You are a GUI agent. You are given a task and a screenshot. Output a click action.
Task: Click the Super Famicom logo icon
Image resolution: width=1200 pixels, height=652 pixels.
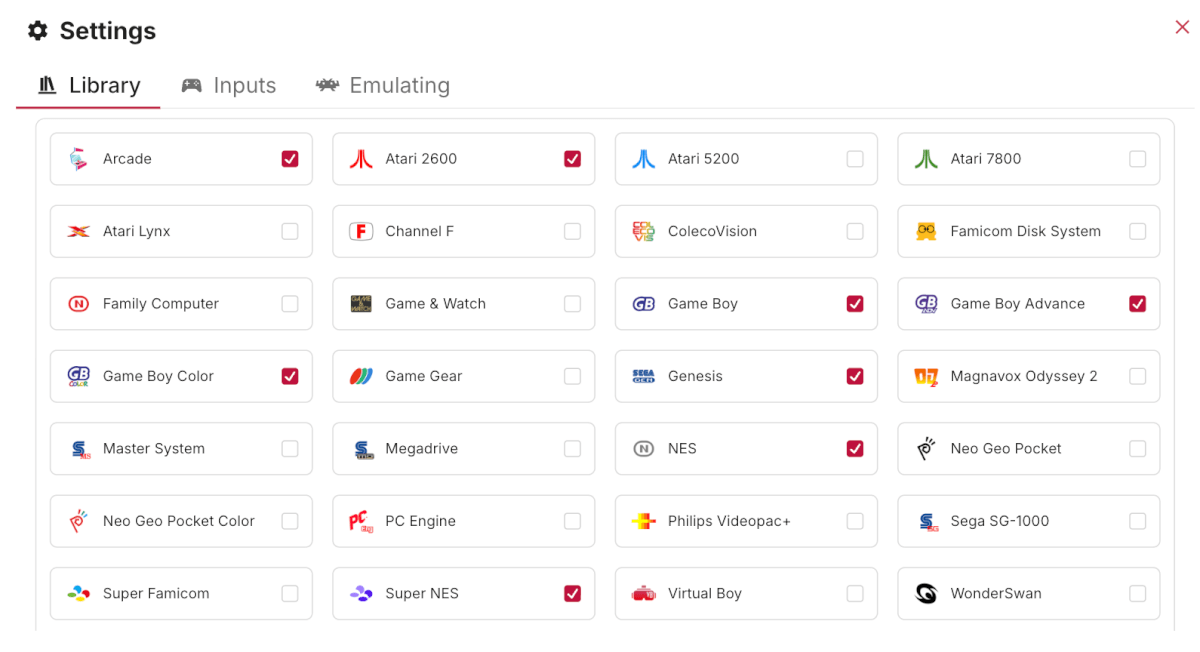78,593
